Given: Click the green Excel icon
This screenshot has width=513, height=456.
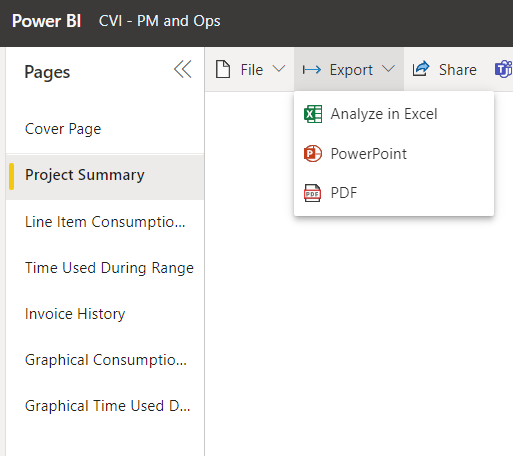Looking at the screenshot, I should pyautogui.click(x=313, y=114).
